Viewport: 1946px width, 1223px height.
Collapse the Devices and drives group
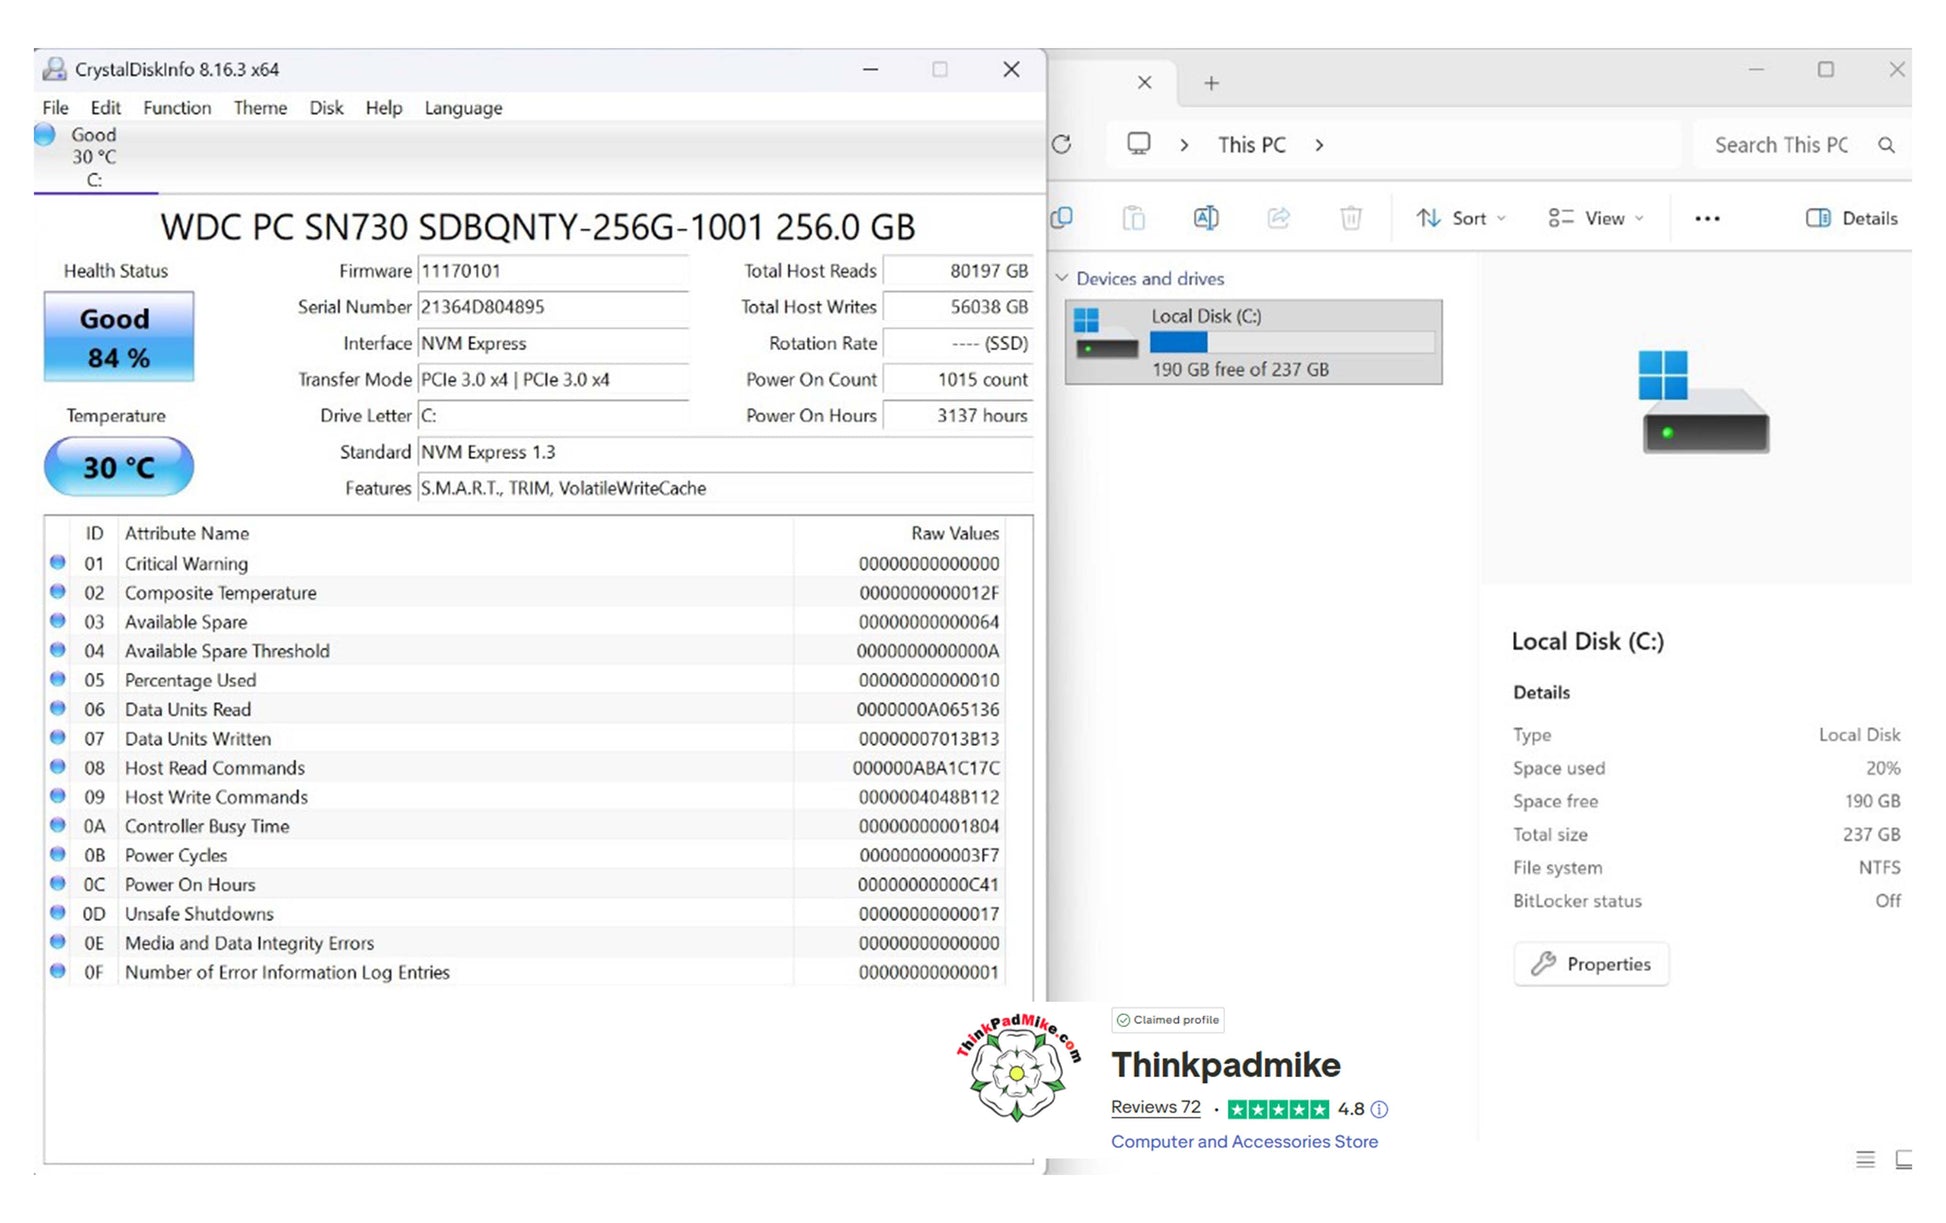[1062, 278]
